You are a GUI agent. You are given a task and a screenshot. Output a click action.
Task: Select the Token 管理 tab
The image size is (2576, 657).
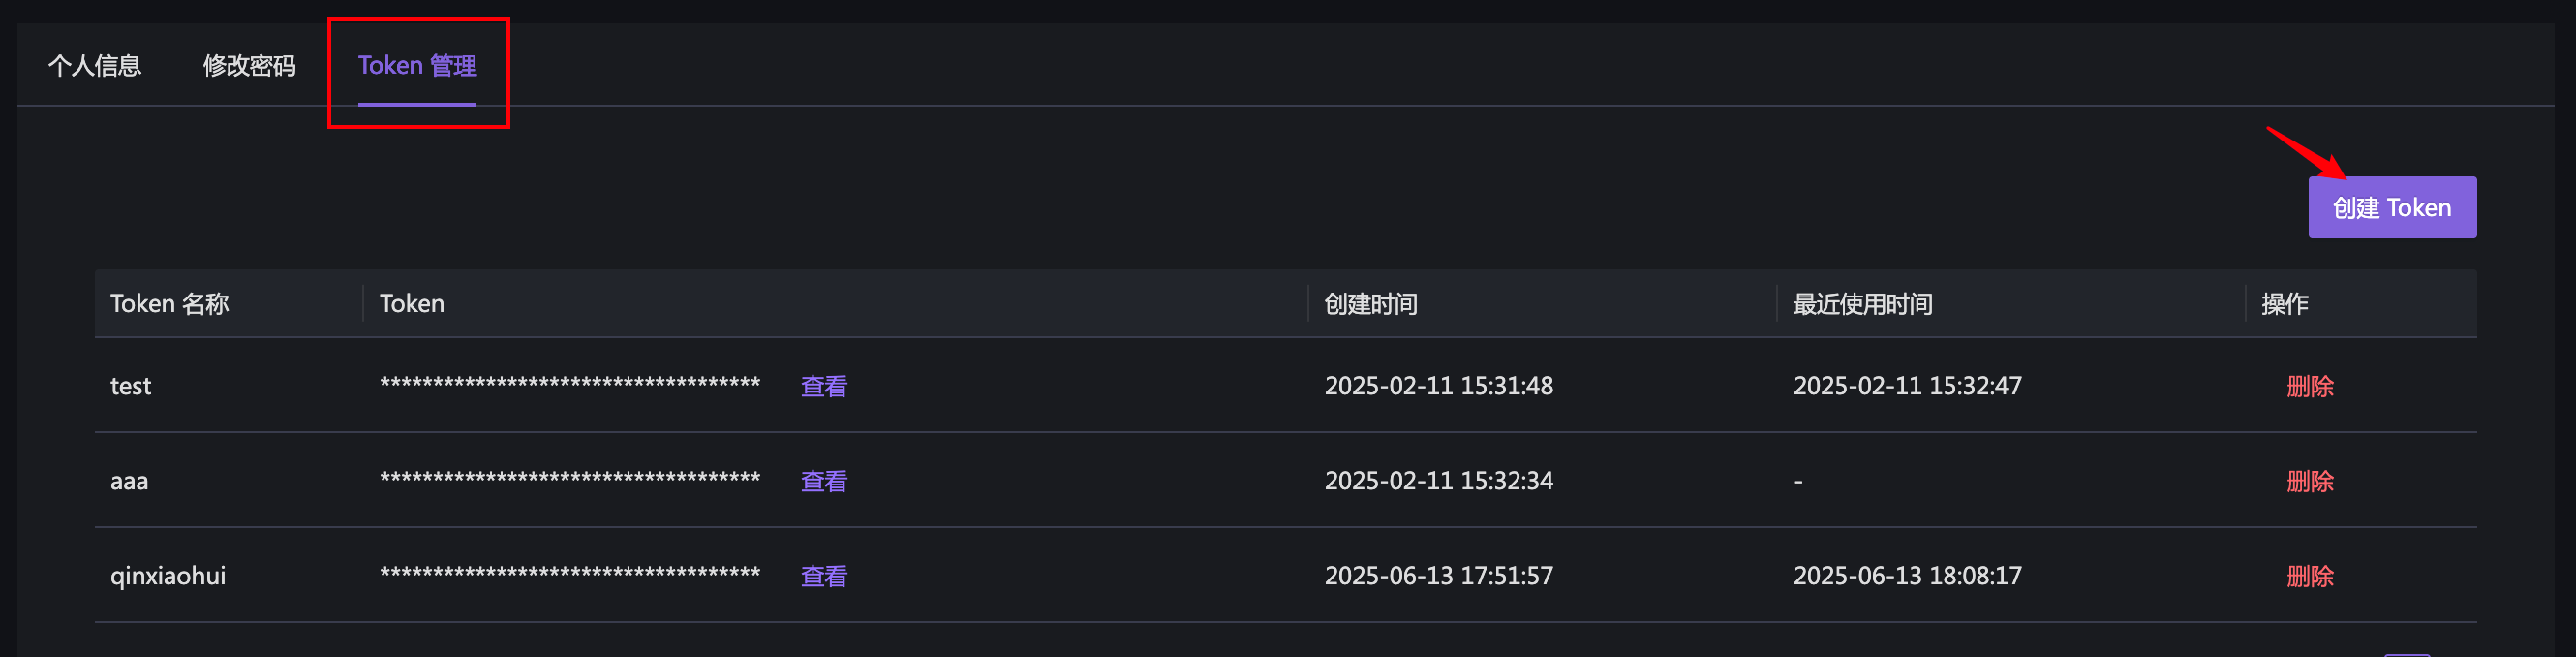coord(417,66)
